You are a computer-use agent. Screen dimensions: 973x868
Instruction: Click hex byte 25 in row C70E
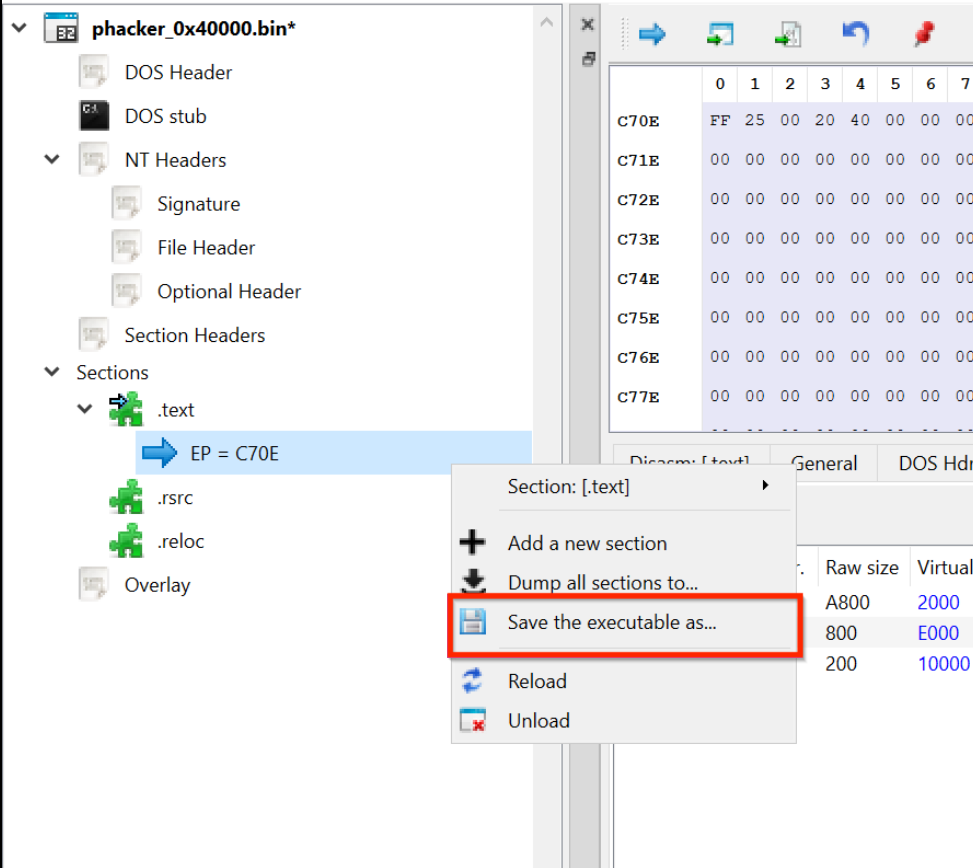click(755, 120)
